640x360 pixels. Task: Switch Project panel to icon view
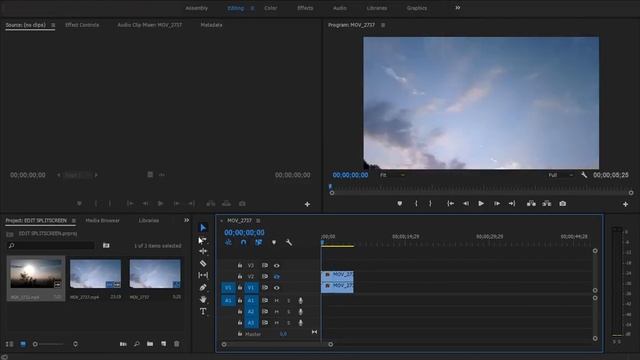(x=23, y=344)
